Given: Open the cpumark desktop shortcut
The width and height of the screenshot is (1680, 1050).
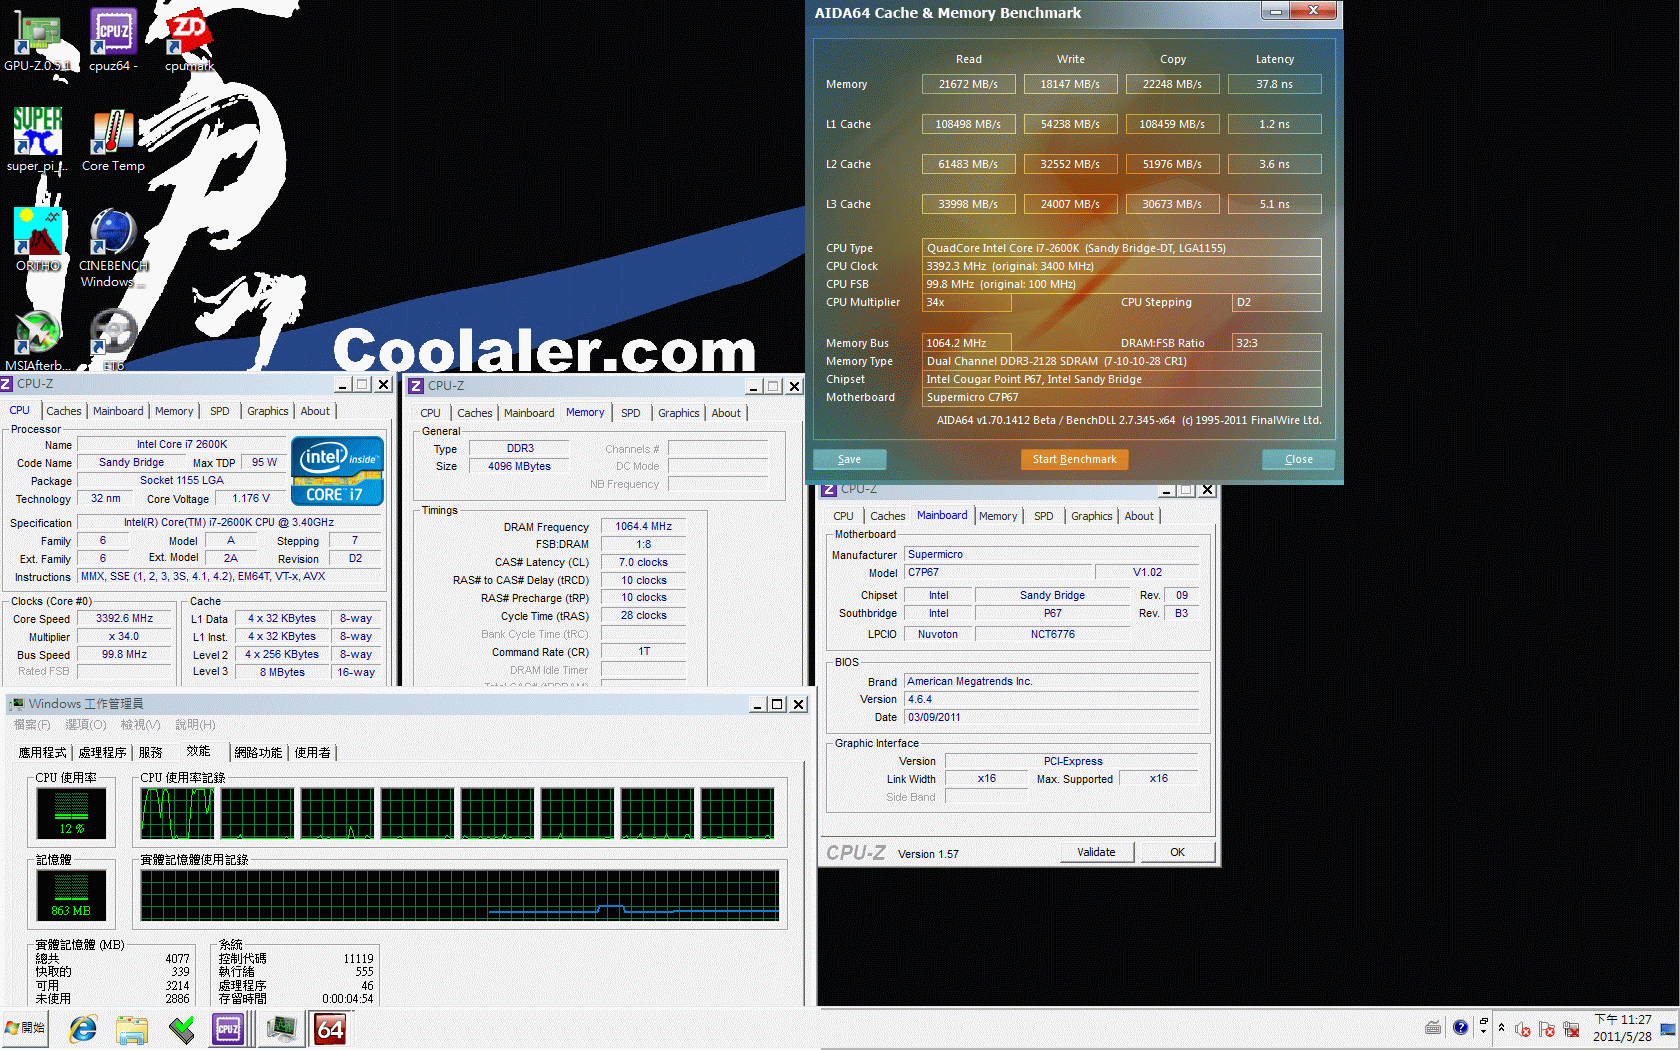Looking at the screenshot, I should point(189,40).
